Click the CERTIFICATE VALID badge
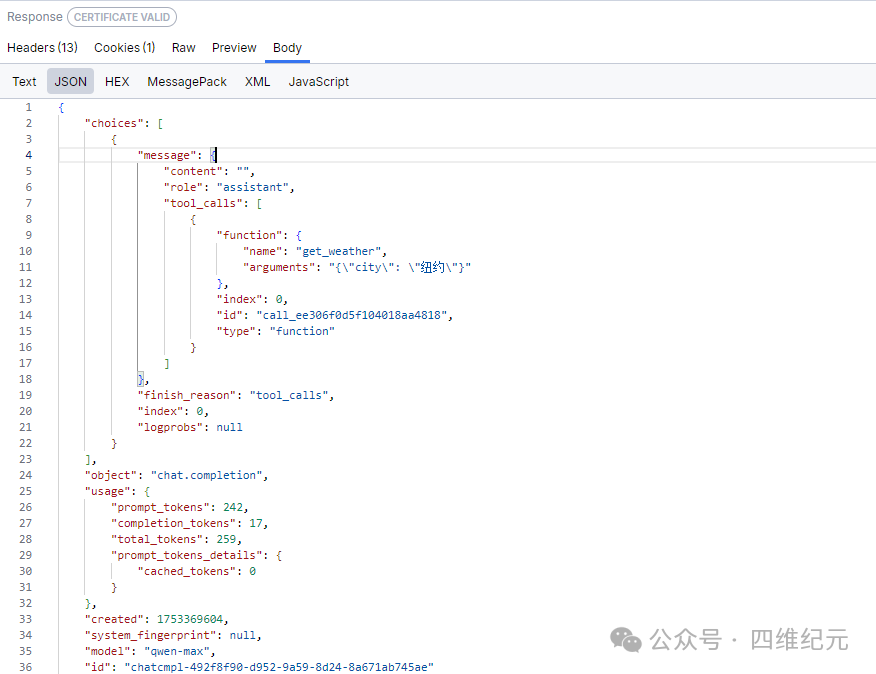Viewport: 876px width, 674px height. point(122,17)
